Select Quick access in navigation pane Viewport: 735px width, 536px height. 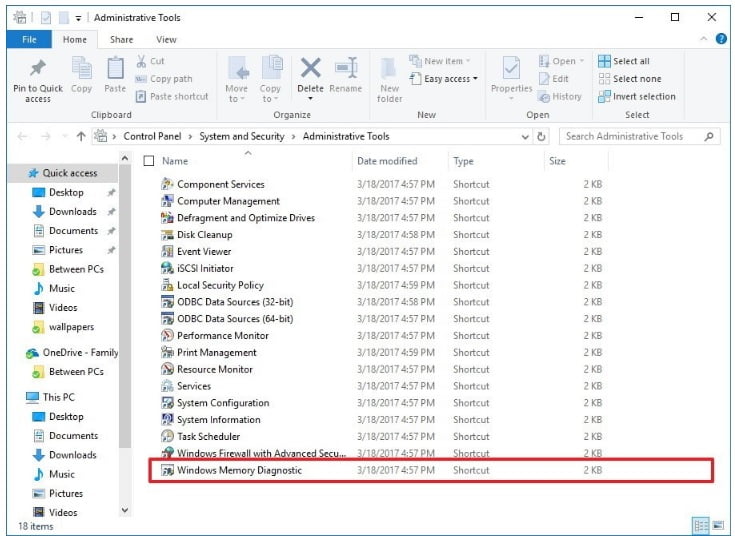pos(63,173)
